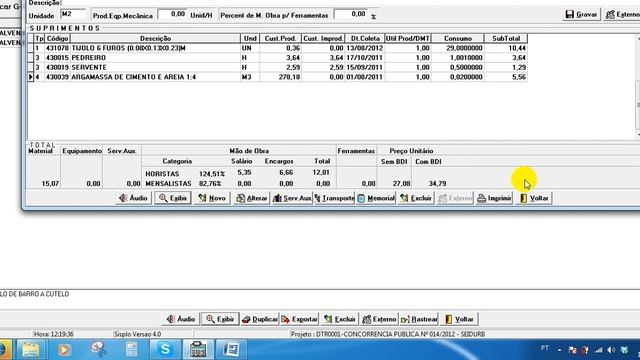Show hidden tray icons arrow

(x=560, y=350)
